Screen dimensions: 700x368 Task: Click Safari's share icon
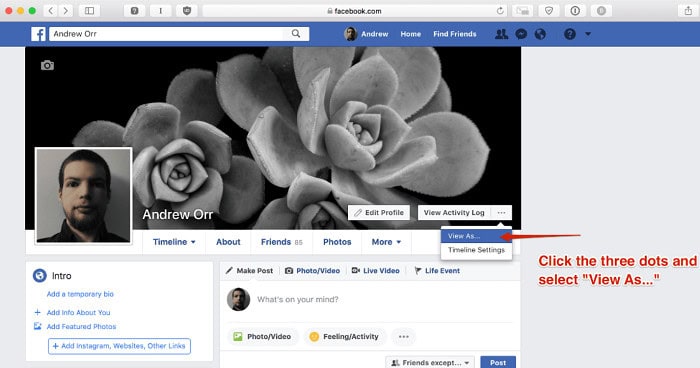coord(688,11)
